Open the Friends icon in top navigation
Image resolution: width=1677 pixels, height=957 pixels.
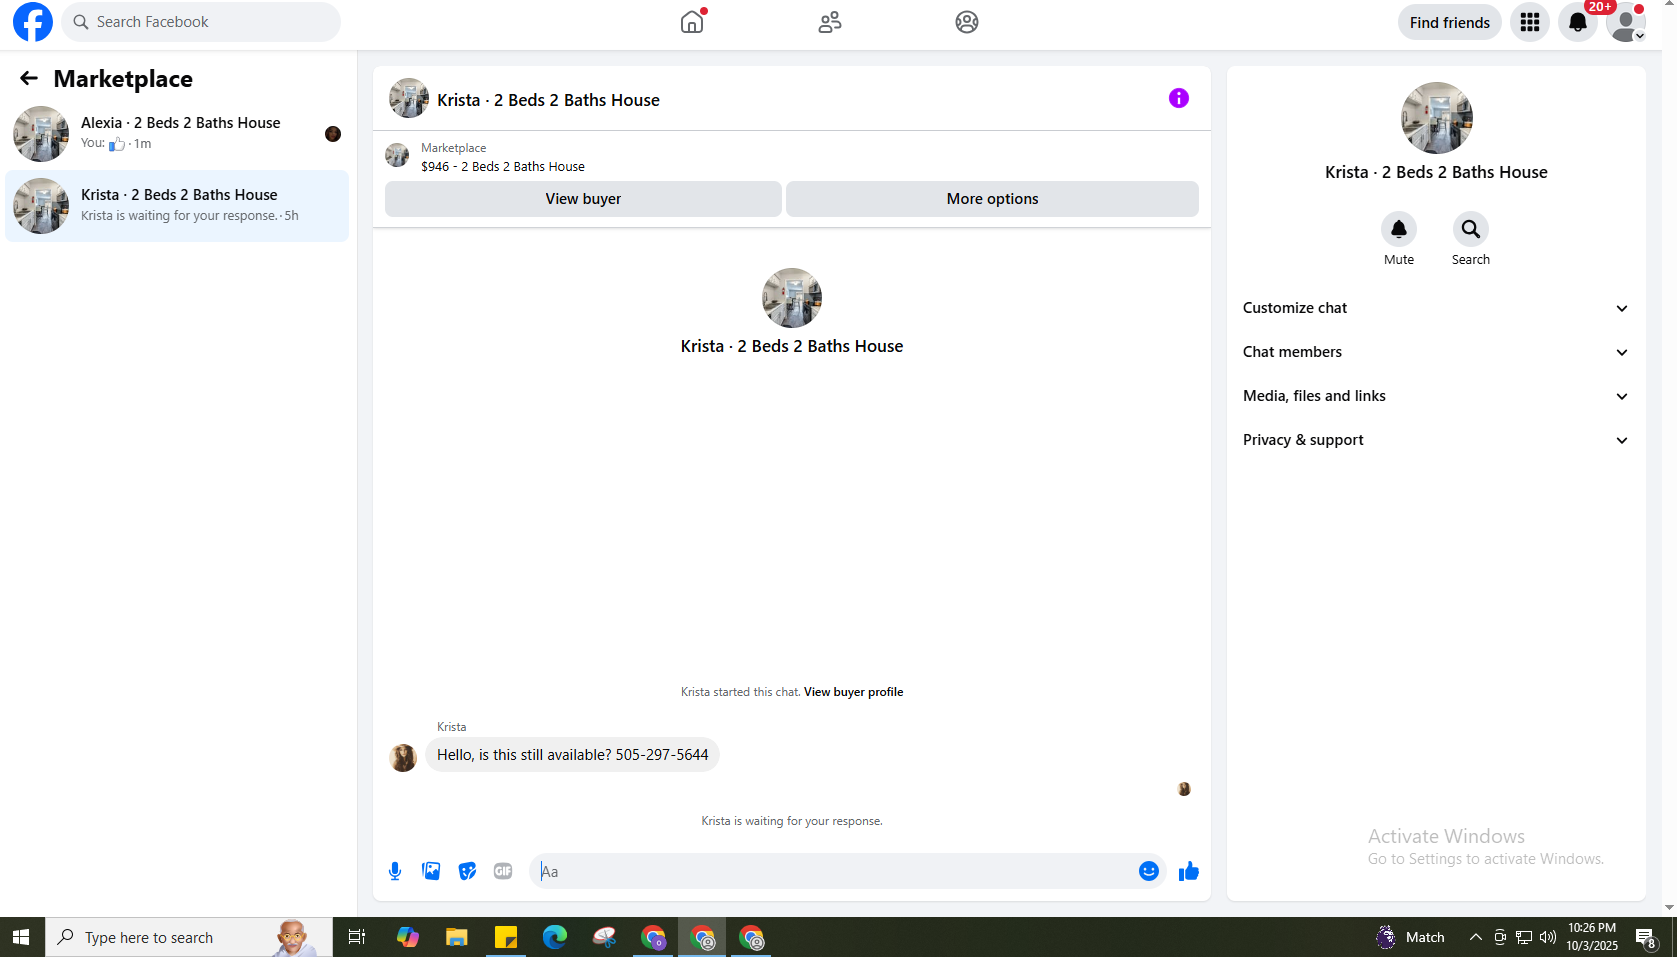coord(829,22)
